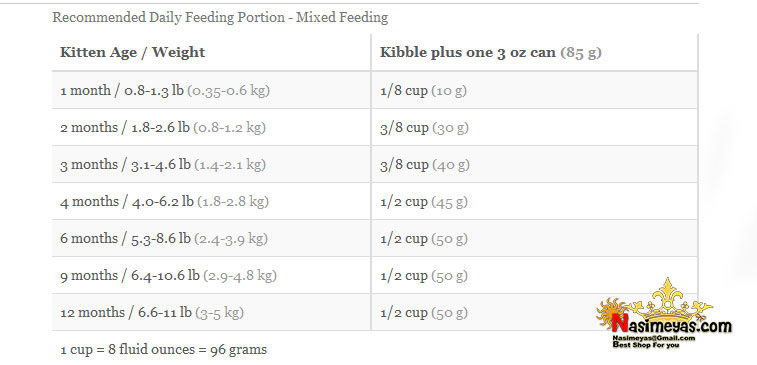Image resolution: width=757 pixels, height=365 pixels.
Task: Click the 12 months / 6.6-11 lb cell
Action: point(211,312)
